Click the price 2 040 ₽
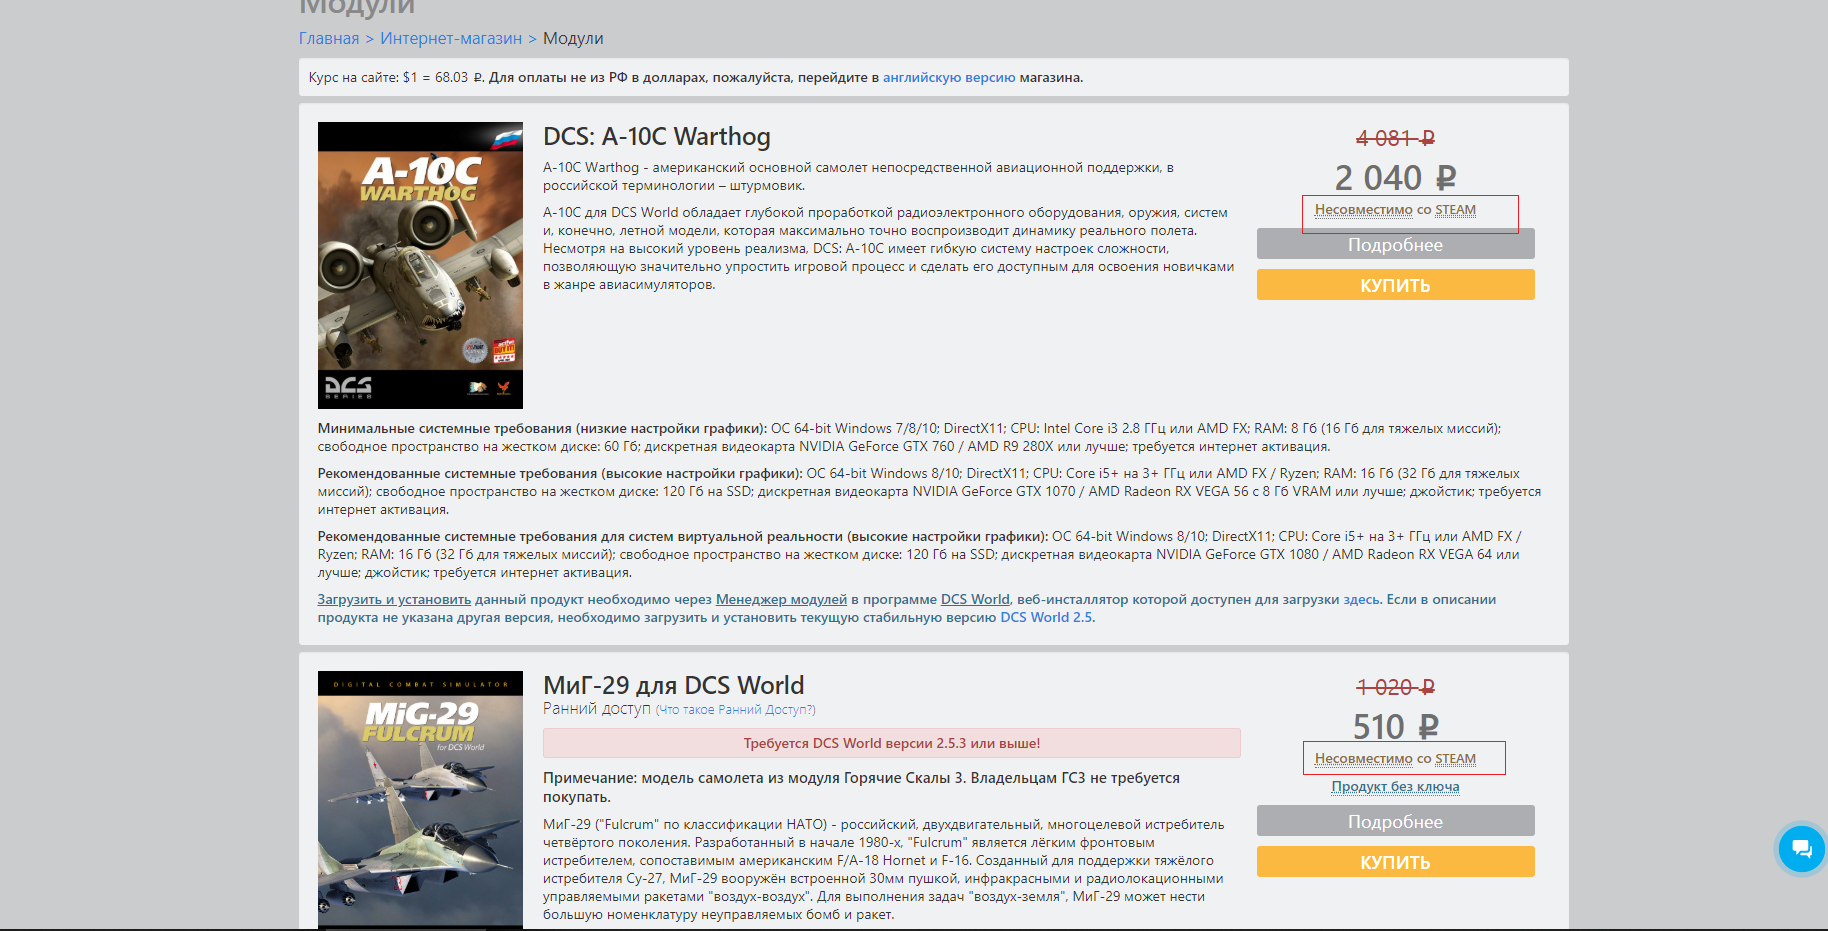1828x931 pixels. (1395, 178)
